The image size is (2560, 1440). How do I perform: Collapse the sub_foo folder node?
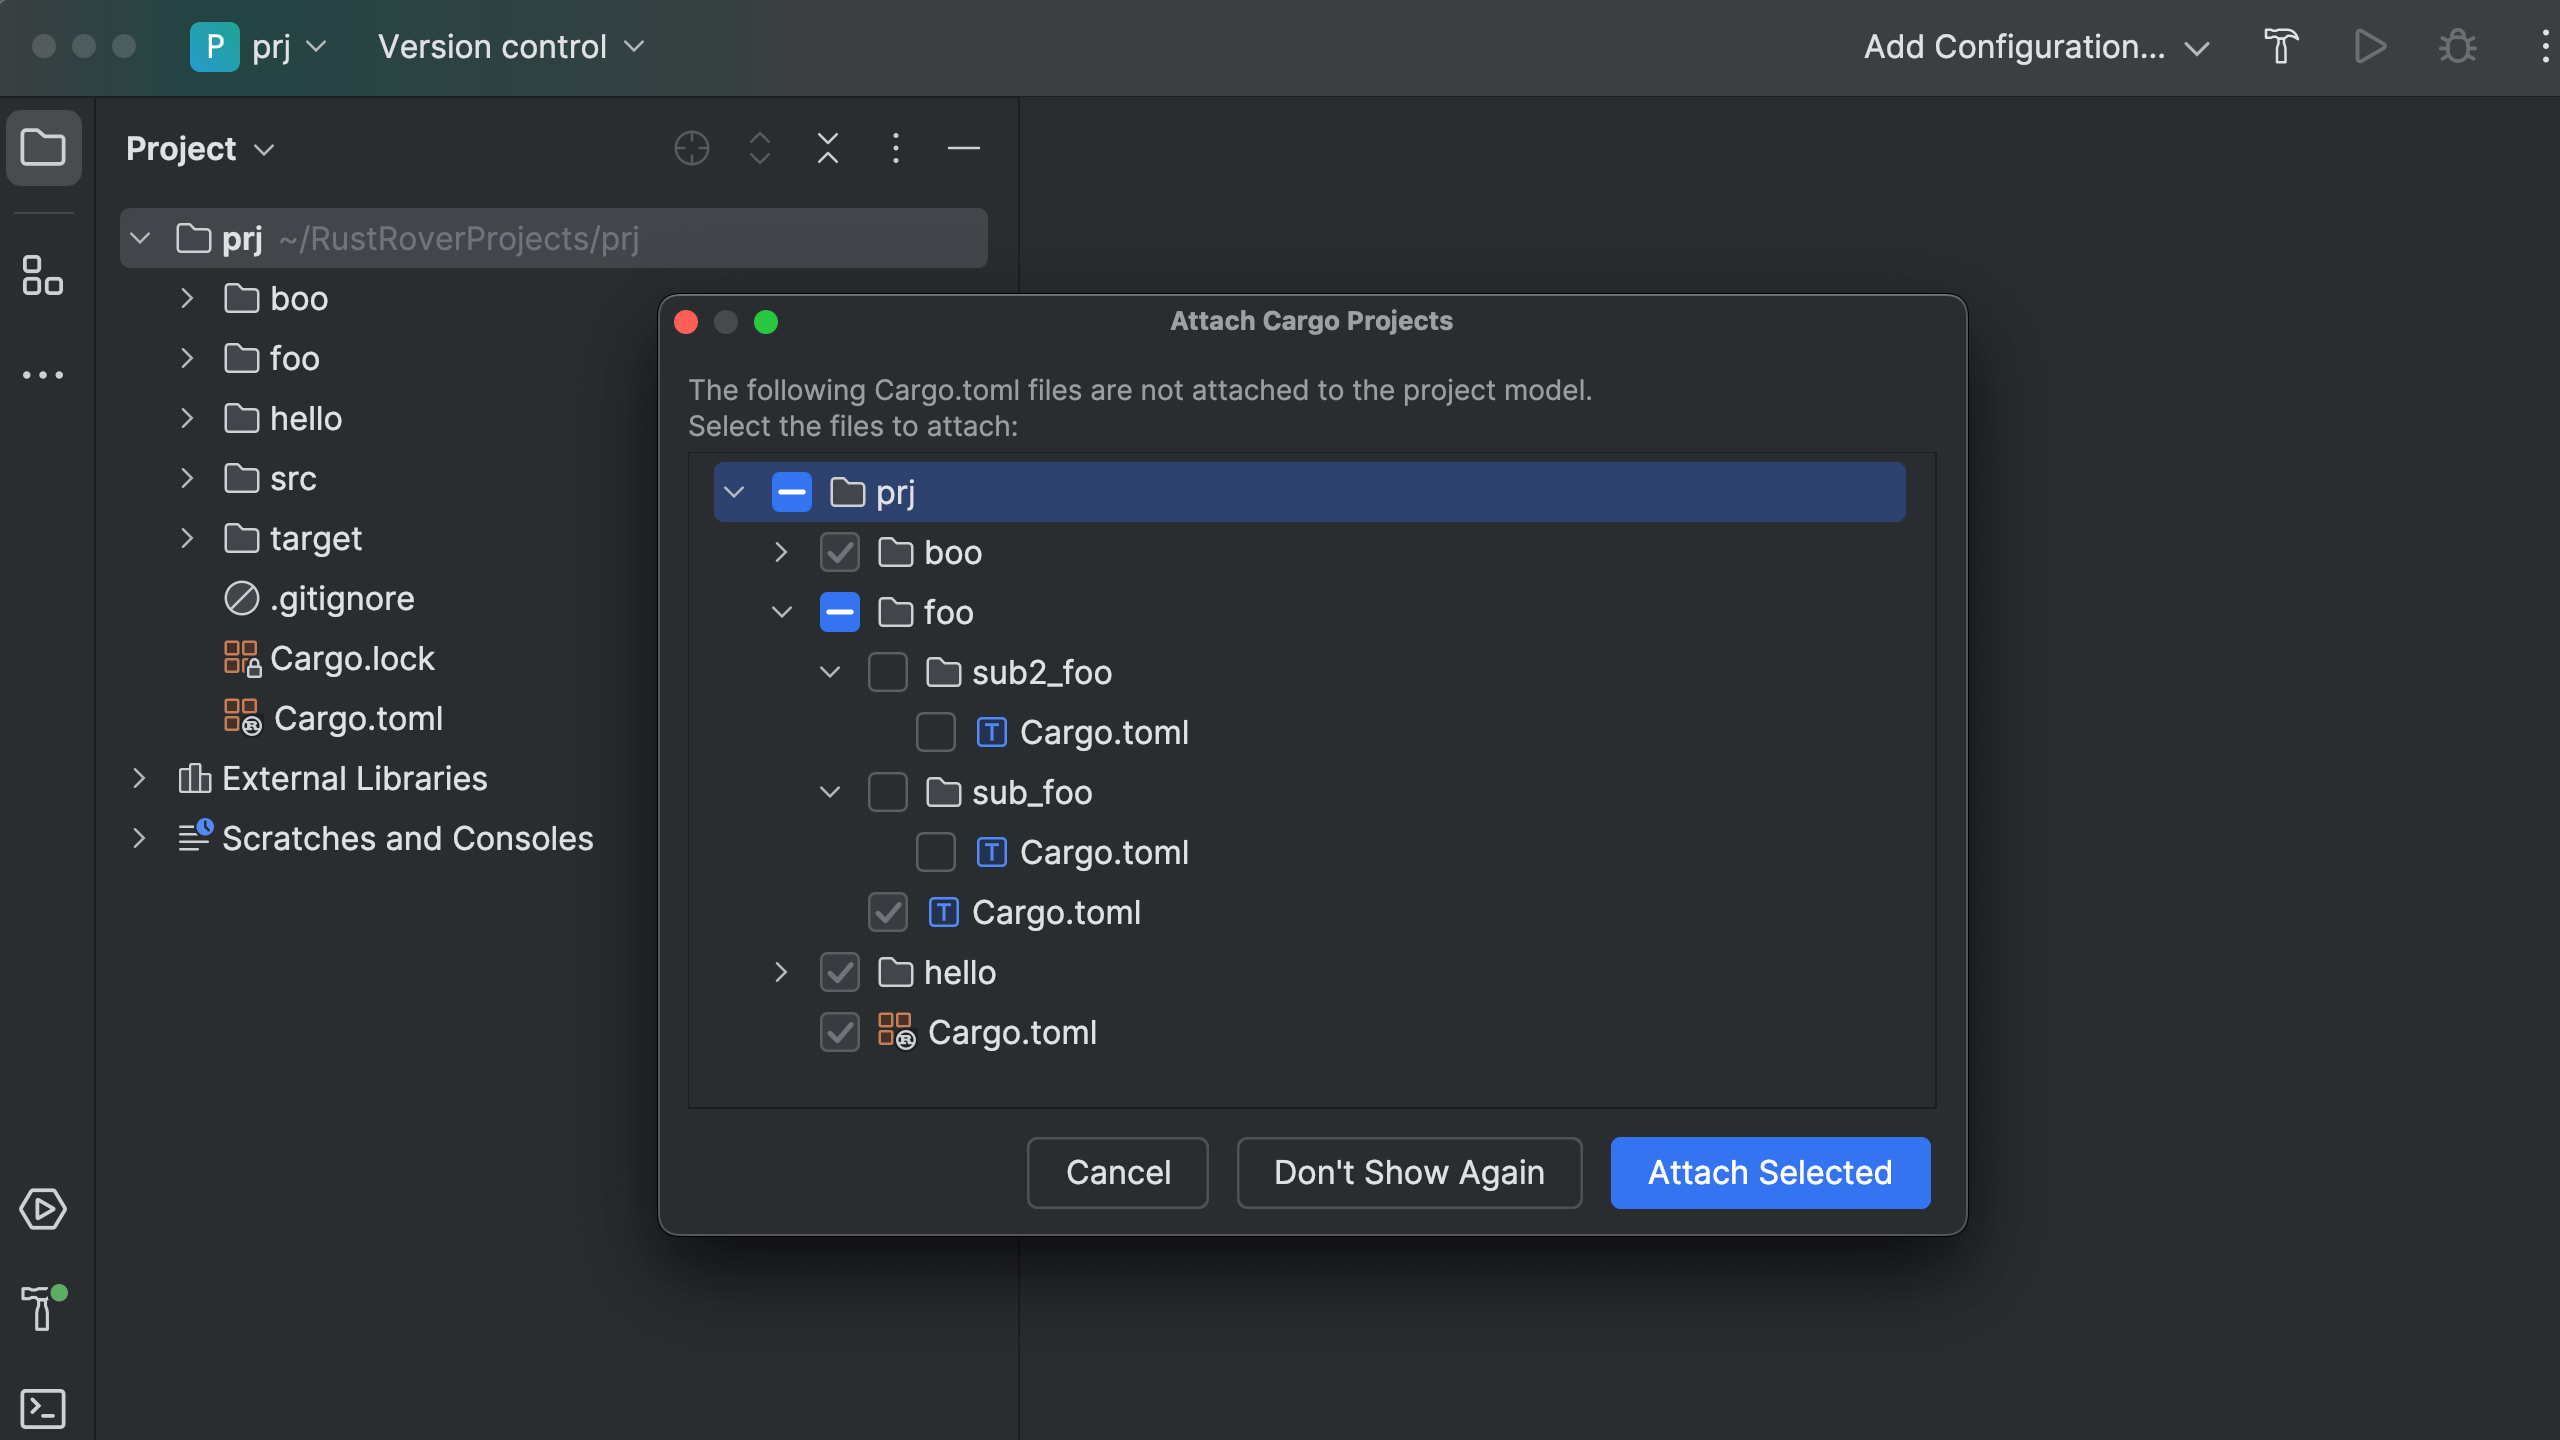click(829, 792)
